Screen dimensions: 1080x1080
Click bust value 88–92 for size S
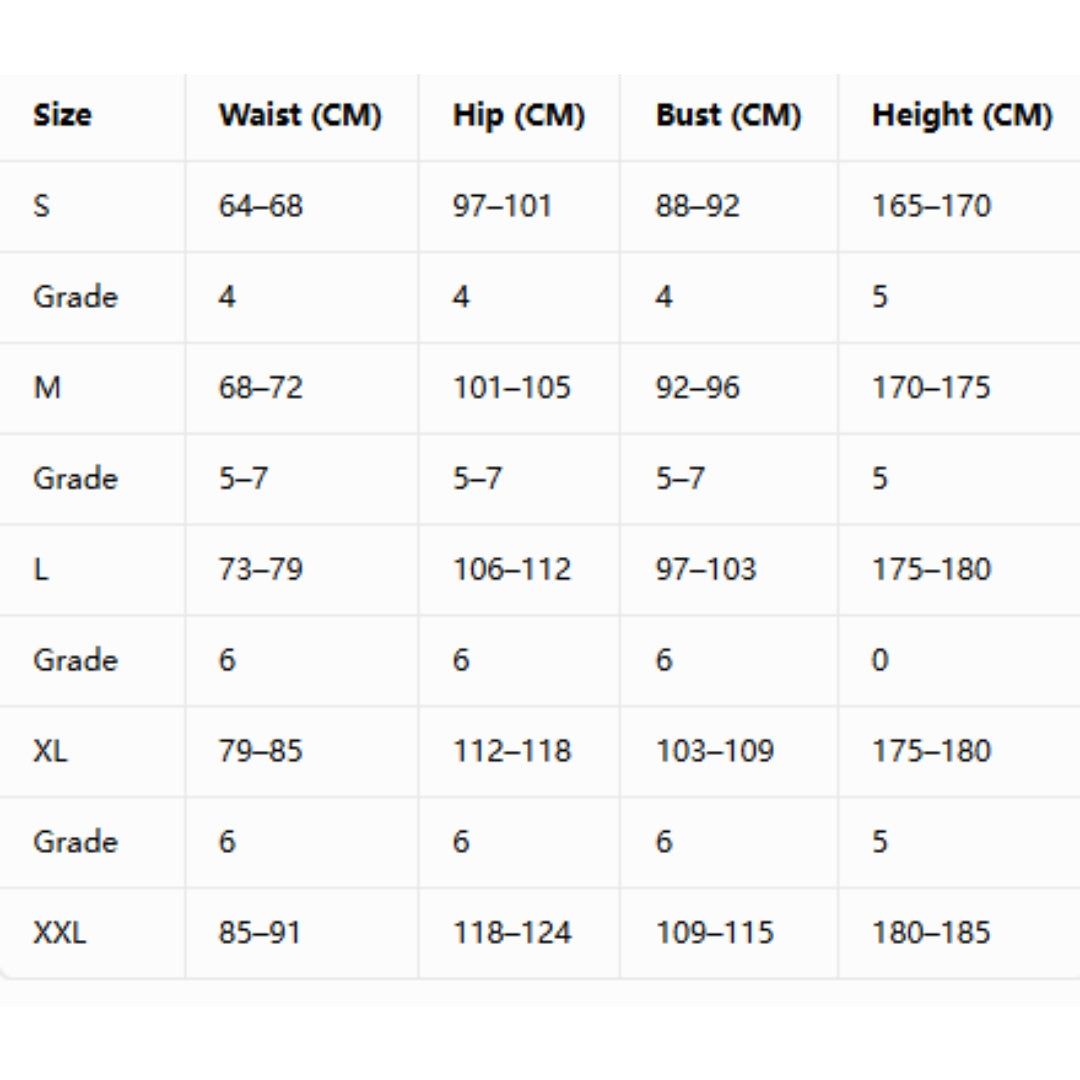(698, 206)
